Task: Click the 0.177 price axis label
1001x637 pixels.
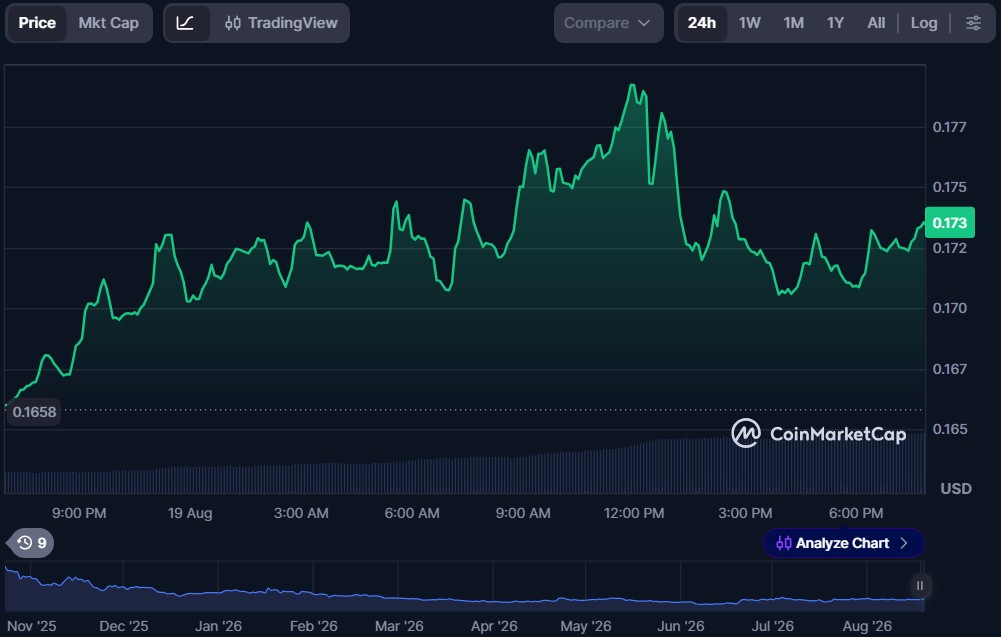Action: [x=949, y=127]
